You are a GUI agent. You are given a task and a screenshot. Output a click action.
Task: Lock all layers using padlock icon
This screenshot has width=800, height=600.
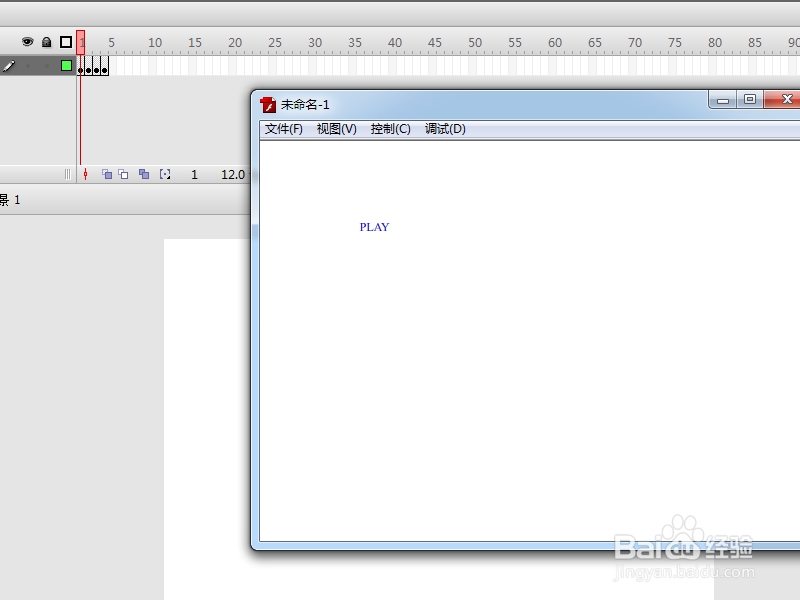coord(46,42)
